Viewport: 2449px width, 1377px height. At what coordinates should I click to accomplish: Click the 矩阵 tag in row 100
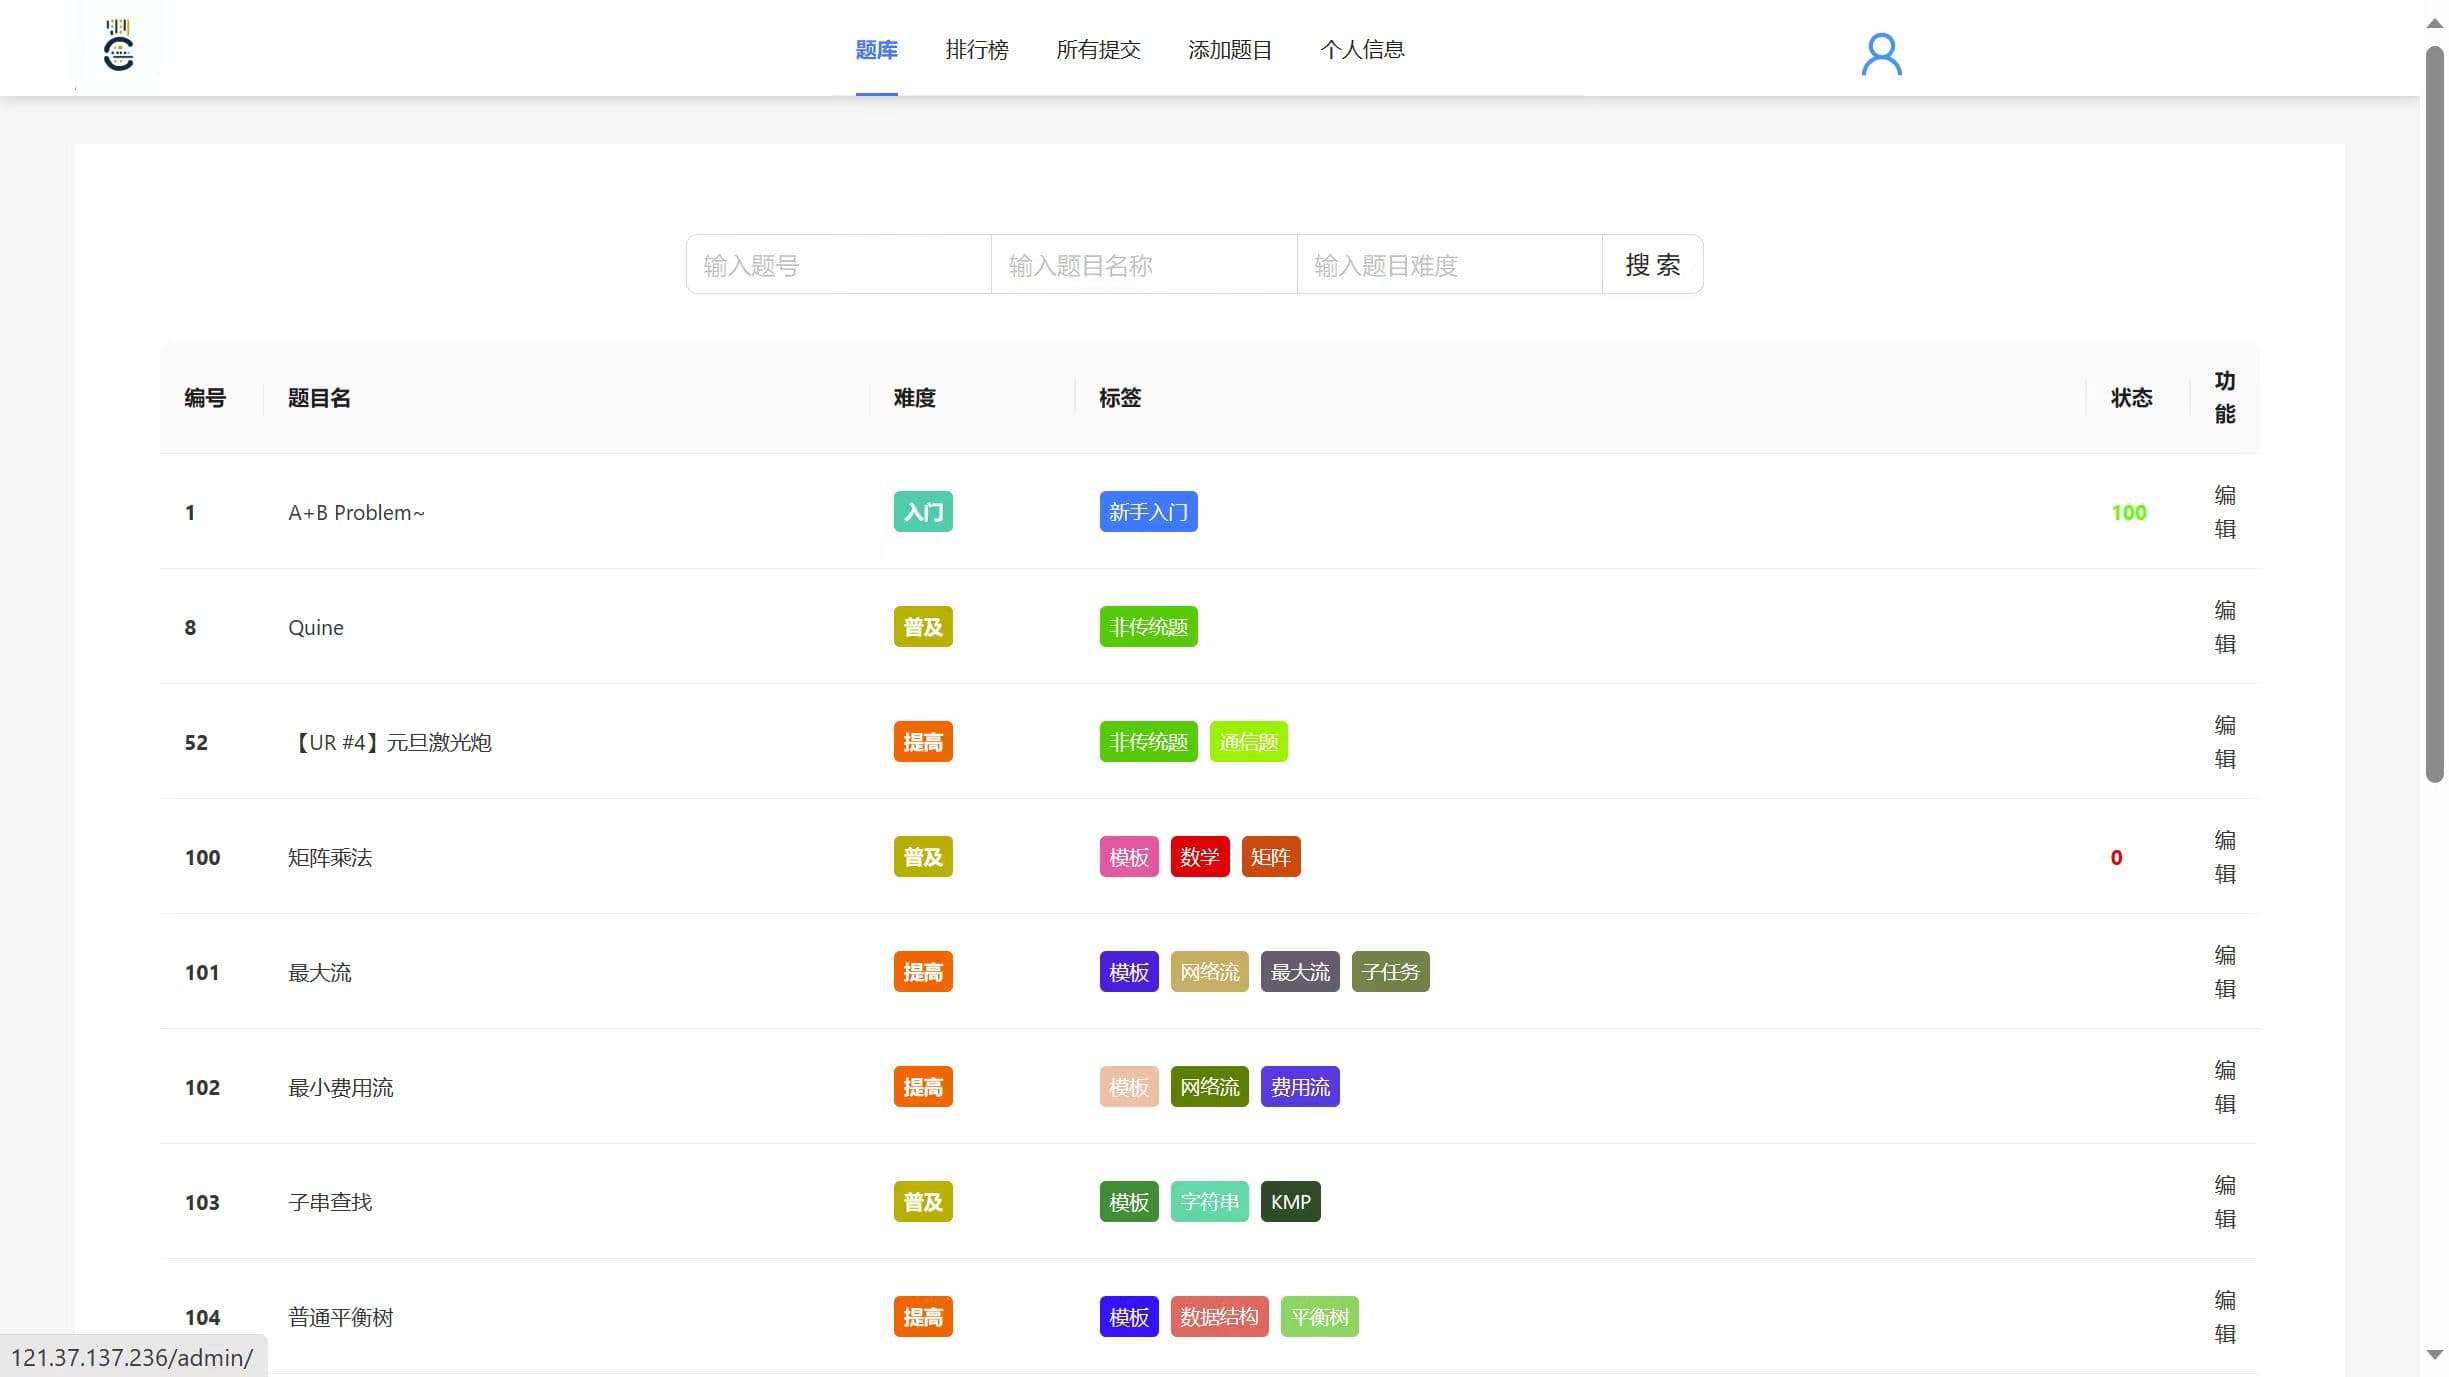click(x=1270, y=857)
